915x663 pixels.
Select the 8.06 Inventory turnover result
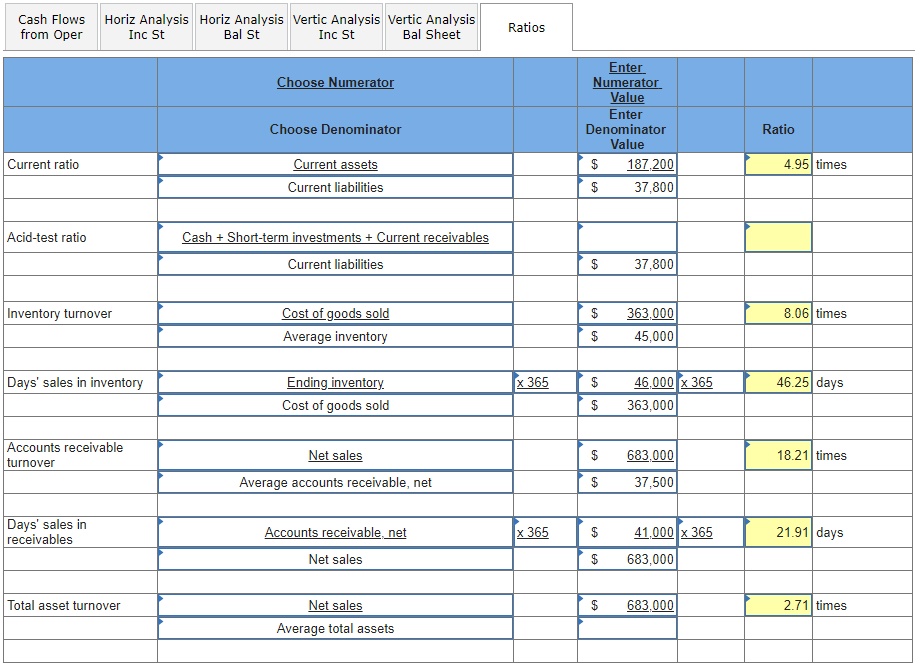point(778,313)
